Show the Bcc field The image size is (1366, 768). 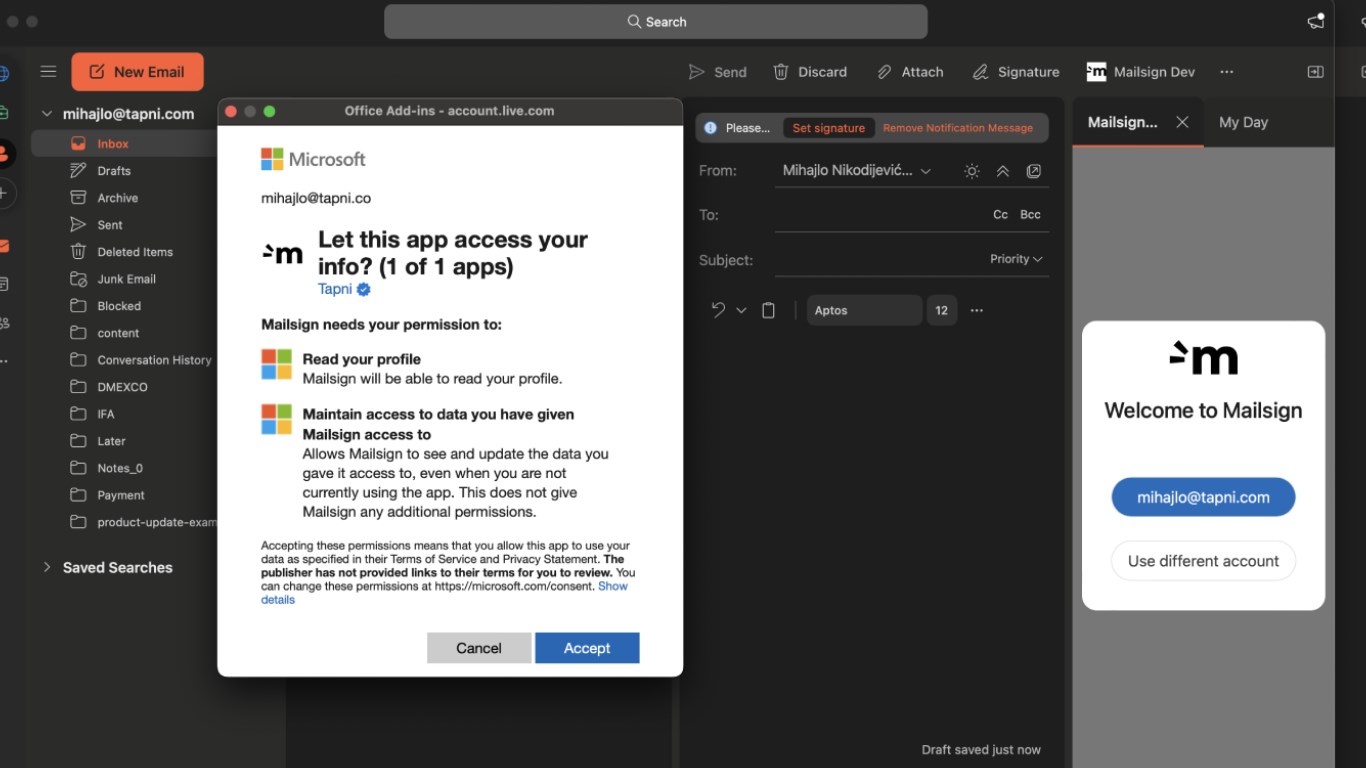point(1030,215)
